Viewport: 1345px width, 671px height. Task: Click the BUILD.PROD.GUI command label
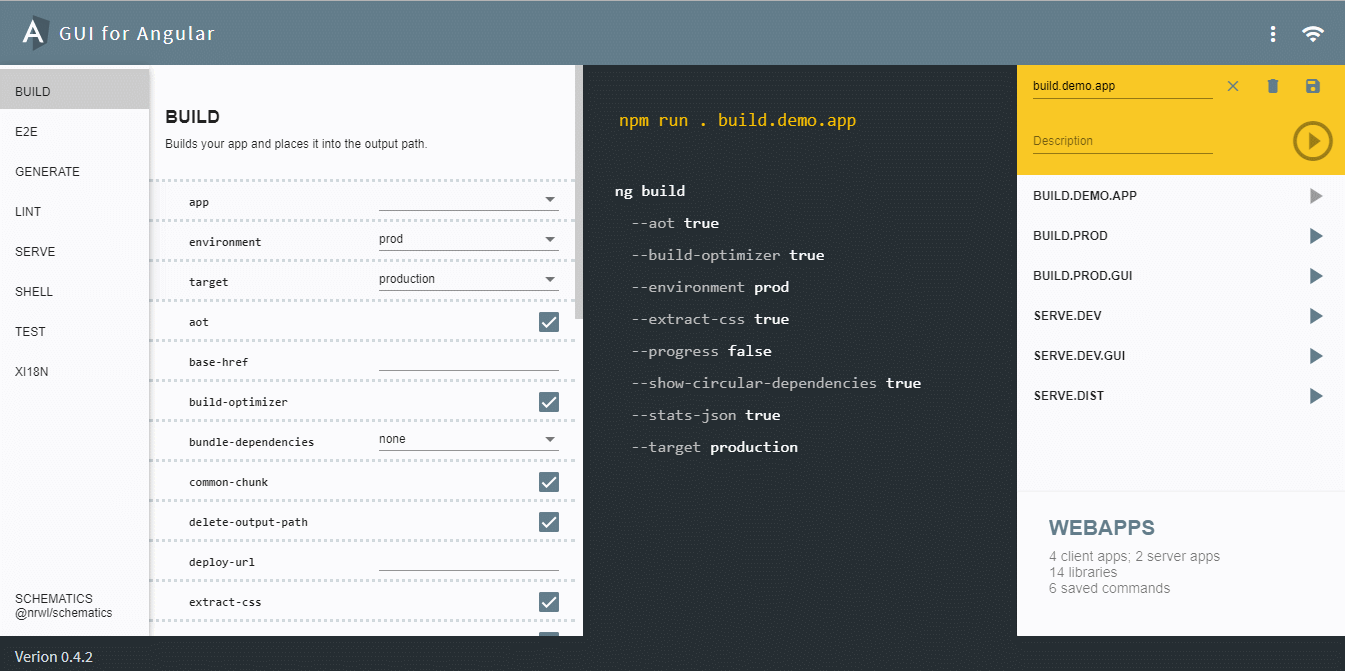point(1083,276)
